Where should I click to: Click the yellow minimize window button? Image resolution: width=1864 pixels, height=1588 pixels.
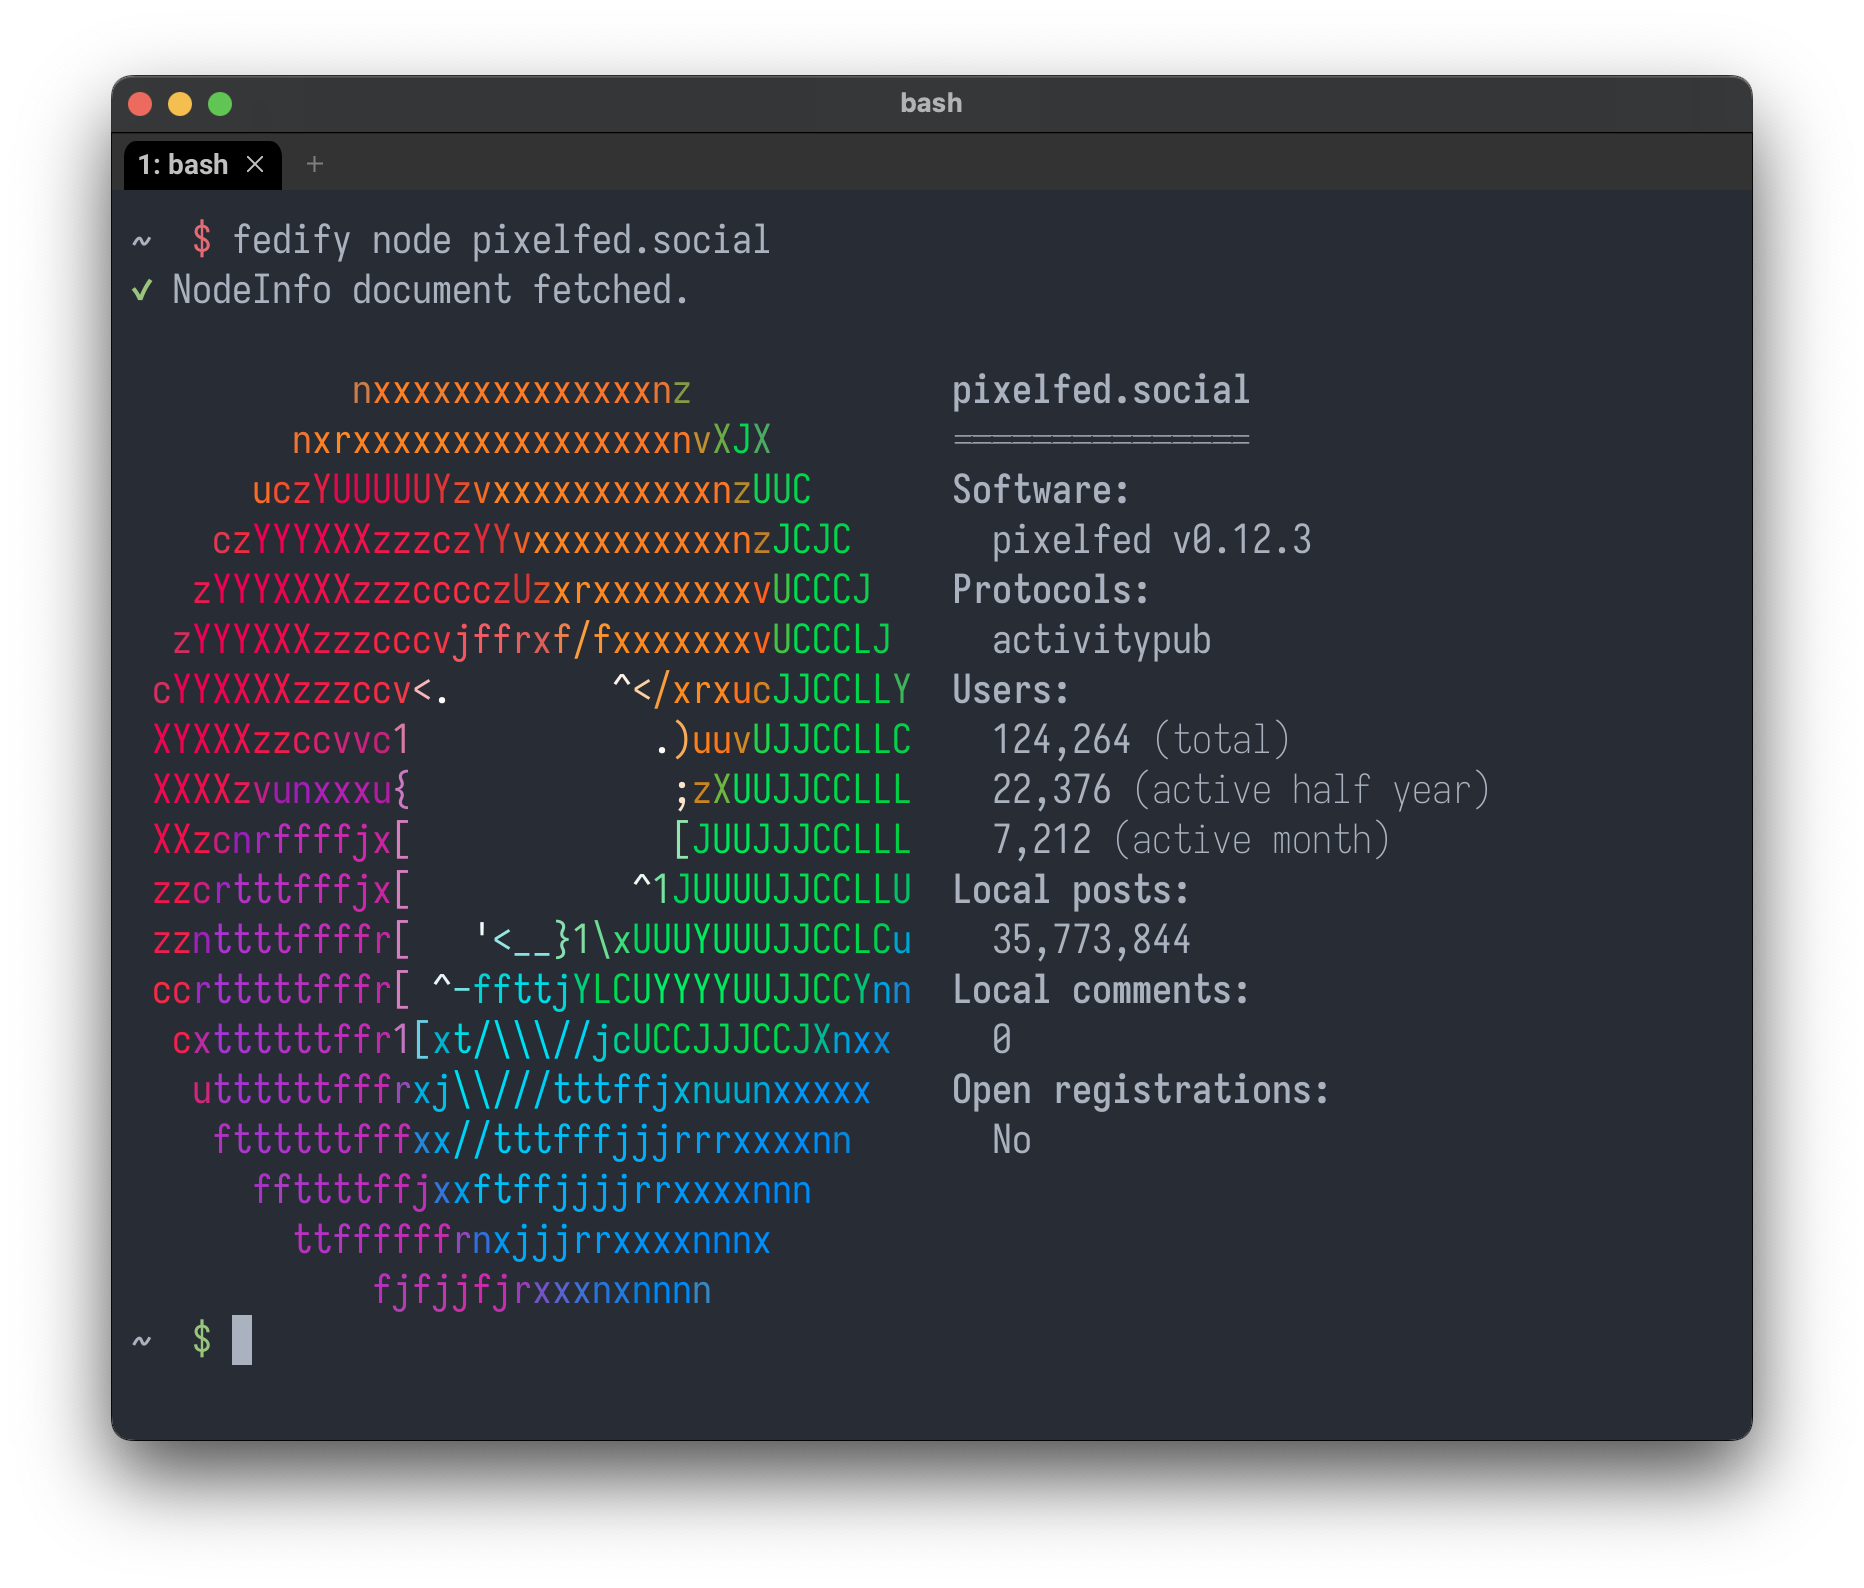180,104
